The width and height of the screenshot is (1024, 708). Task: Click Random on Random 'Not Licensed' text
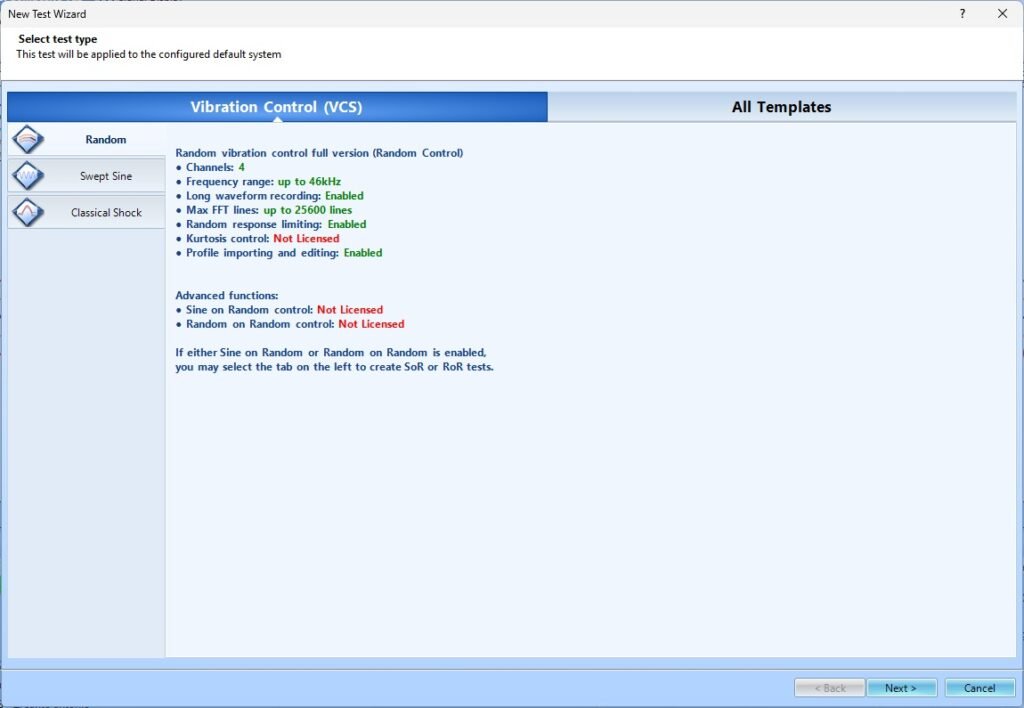(x=371, y=324)
